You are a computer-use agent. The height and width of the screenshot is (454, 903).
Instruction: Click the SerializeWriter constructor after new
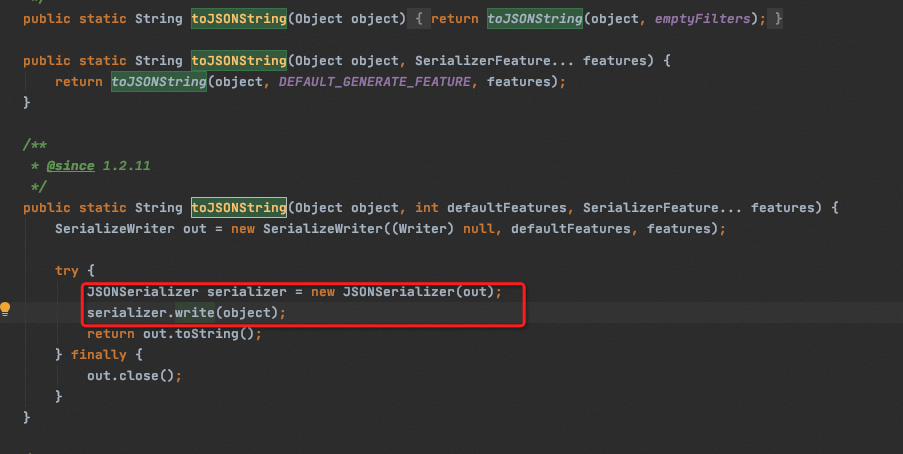tap(323, 229)
